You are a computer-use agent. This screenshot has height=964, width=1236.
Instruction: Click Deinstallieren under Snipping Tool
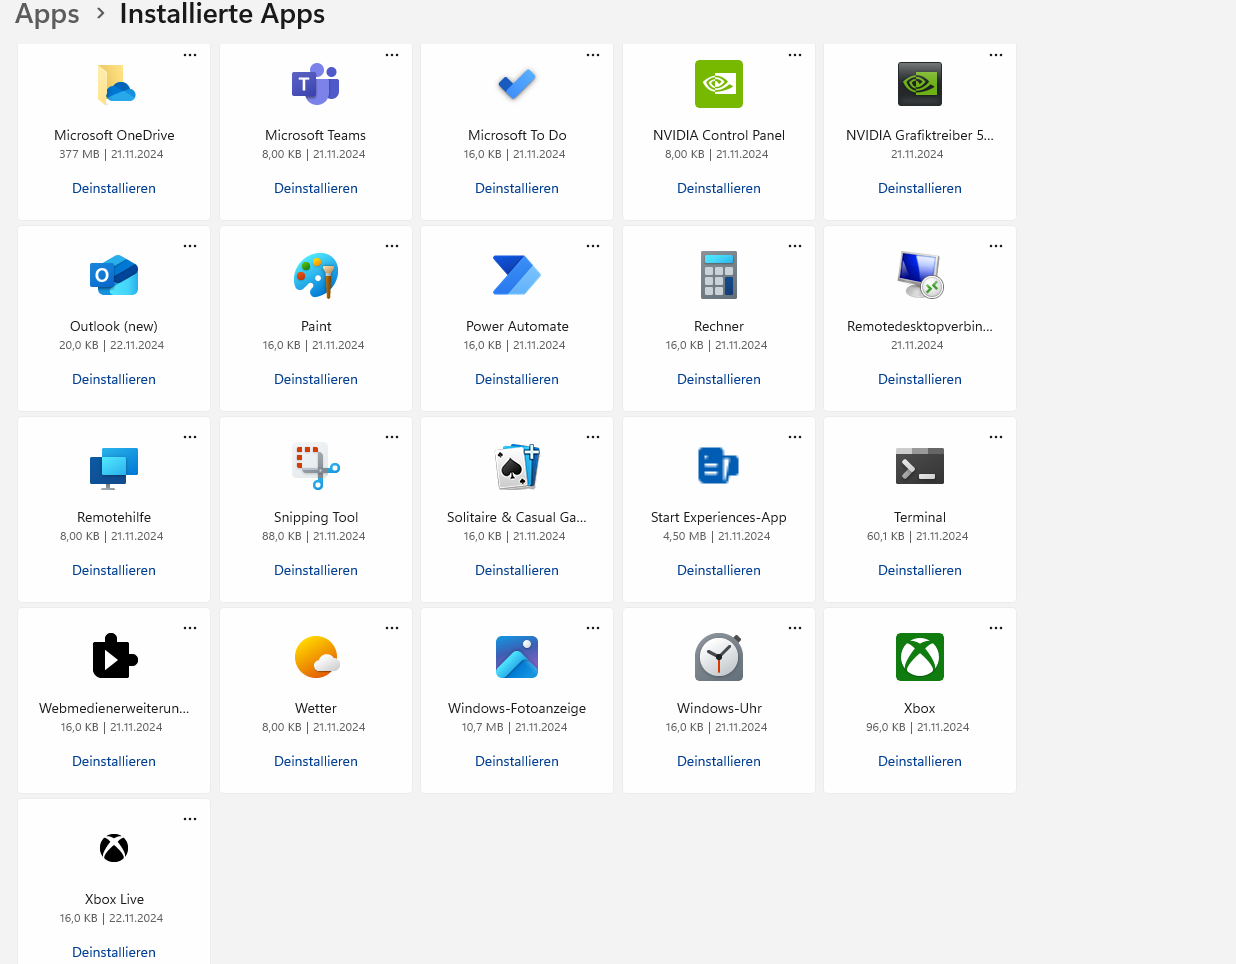[316, 570]
